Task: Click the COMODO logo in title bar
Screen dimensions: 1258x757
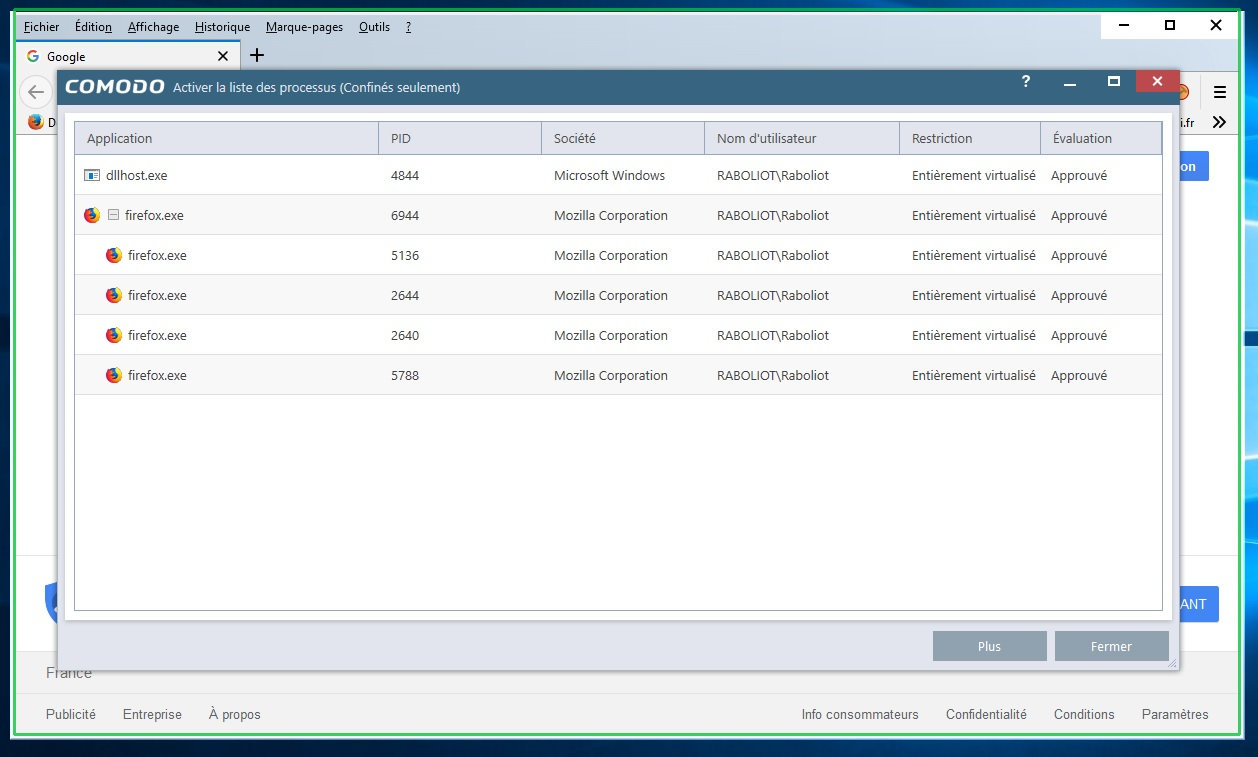Action: tap(115, 87)
